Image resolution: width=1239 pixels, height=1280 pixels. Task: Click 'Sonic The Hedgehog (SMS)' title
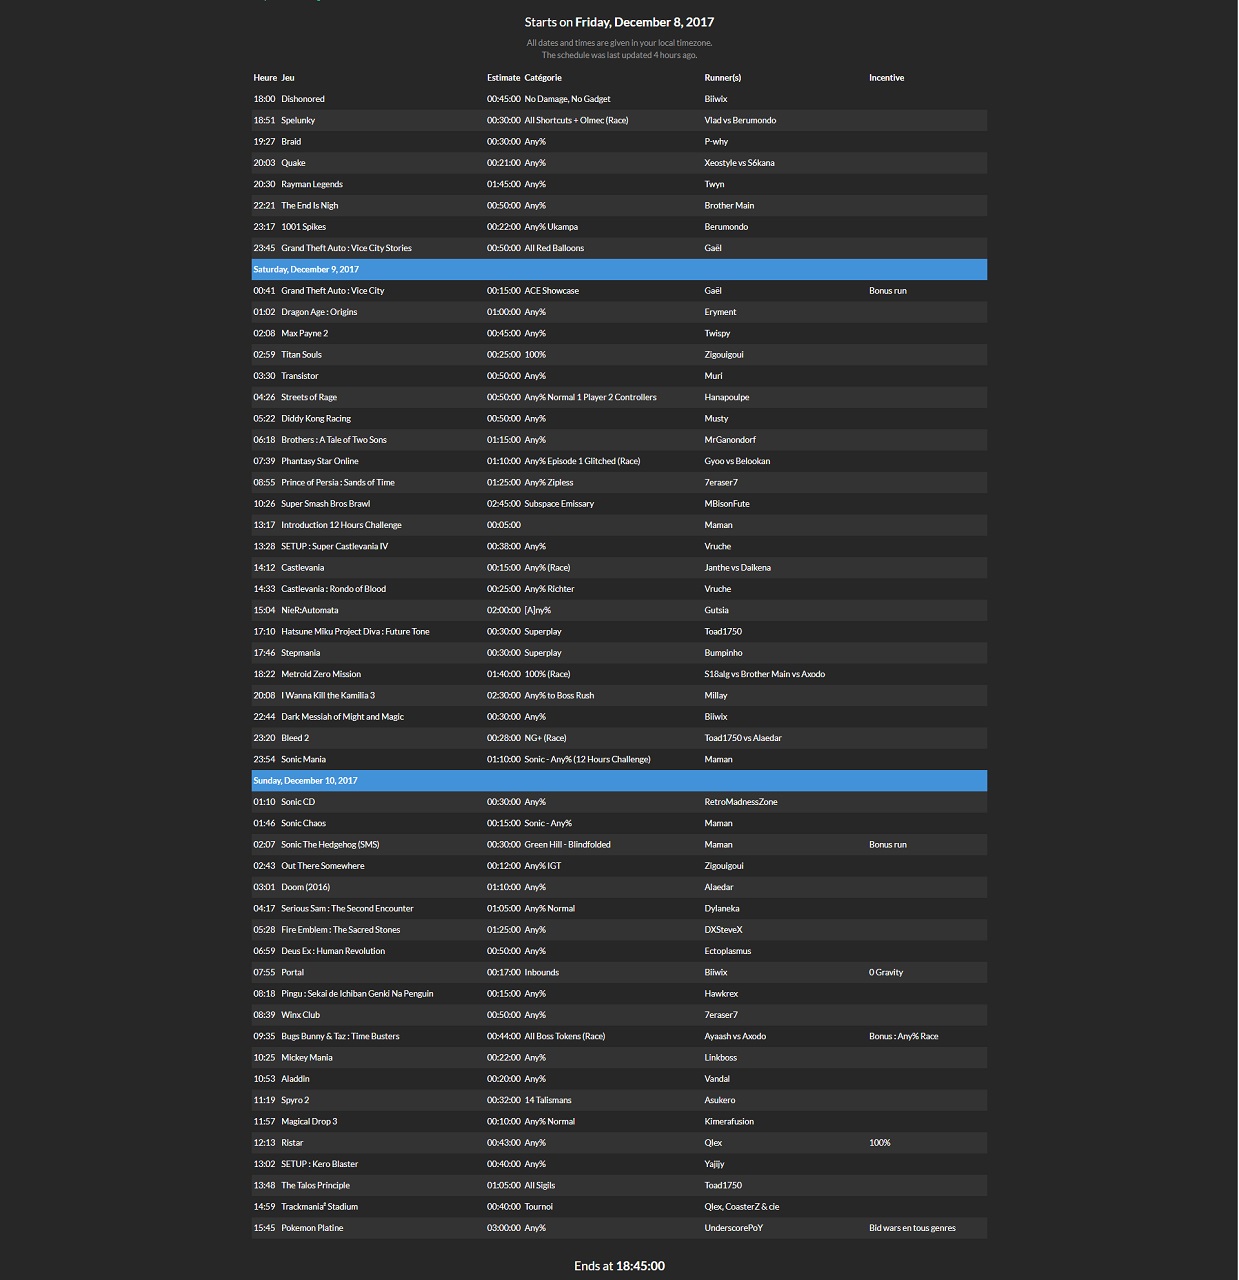330,845
